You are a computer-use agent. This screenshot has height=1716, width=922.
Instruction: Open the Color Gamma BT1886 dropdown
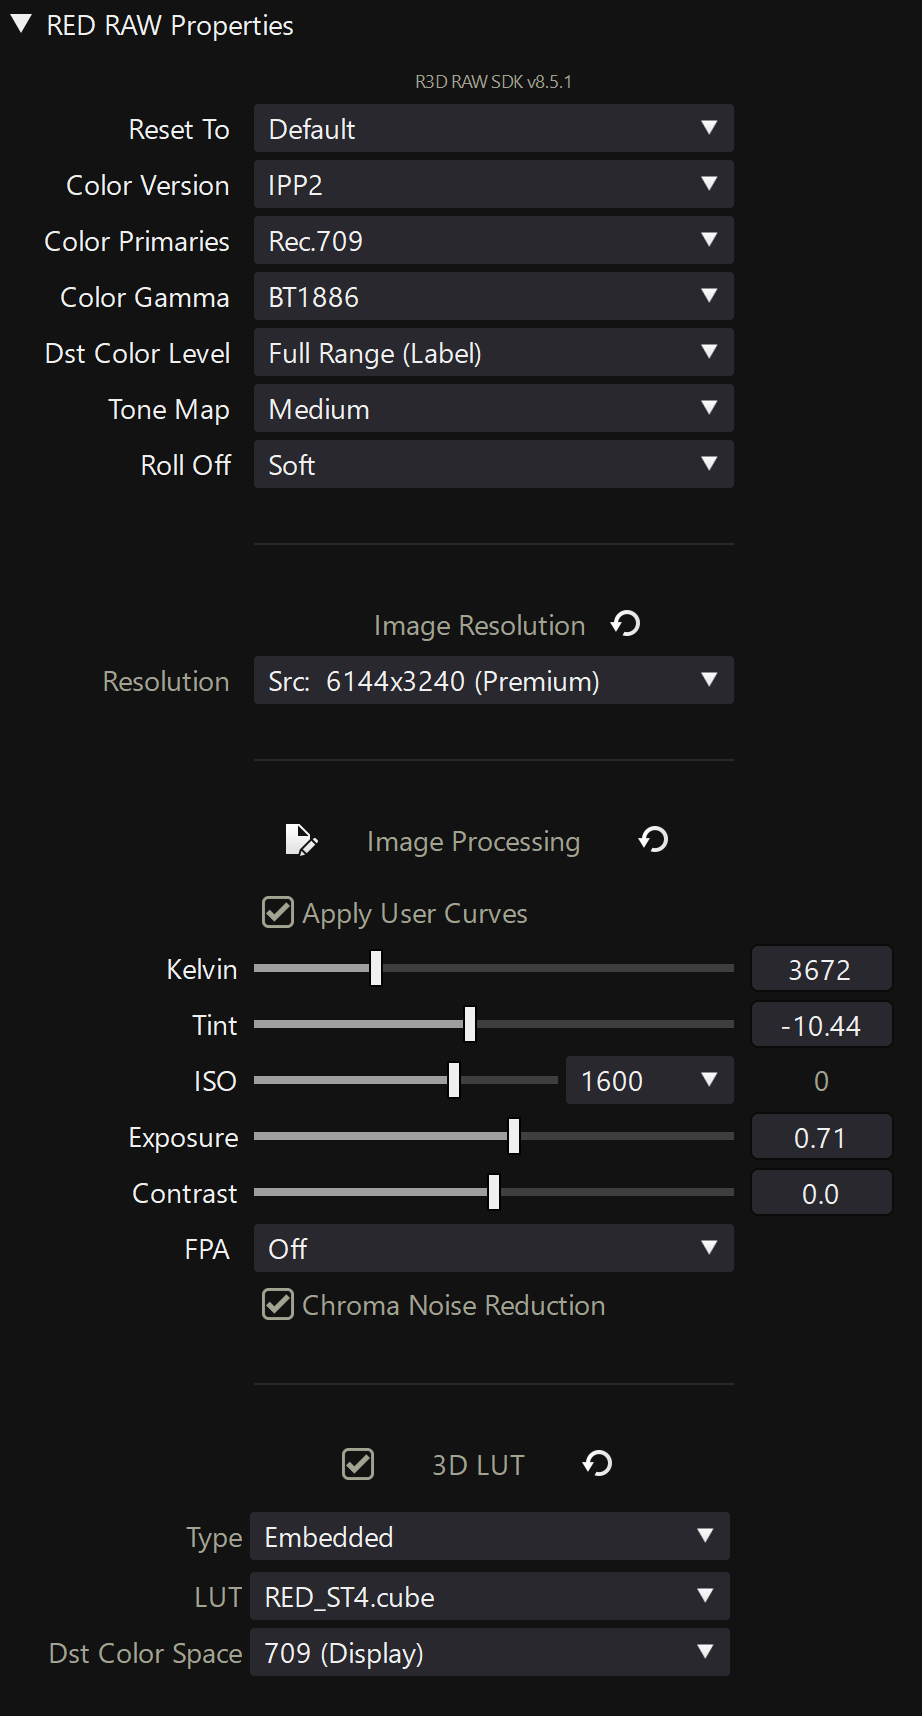[494, 296]
